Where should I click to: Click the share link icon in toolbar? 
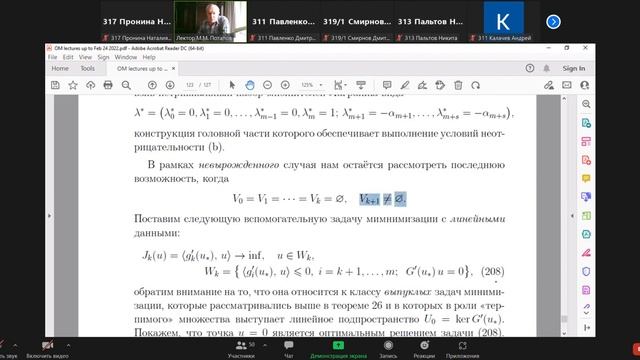[x=549, y=85]
